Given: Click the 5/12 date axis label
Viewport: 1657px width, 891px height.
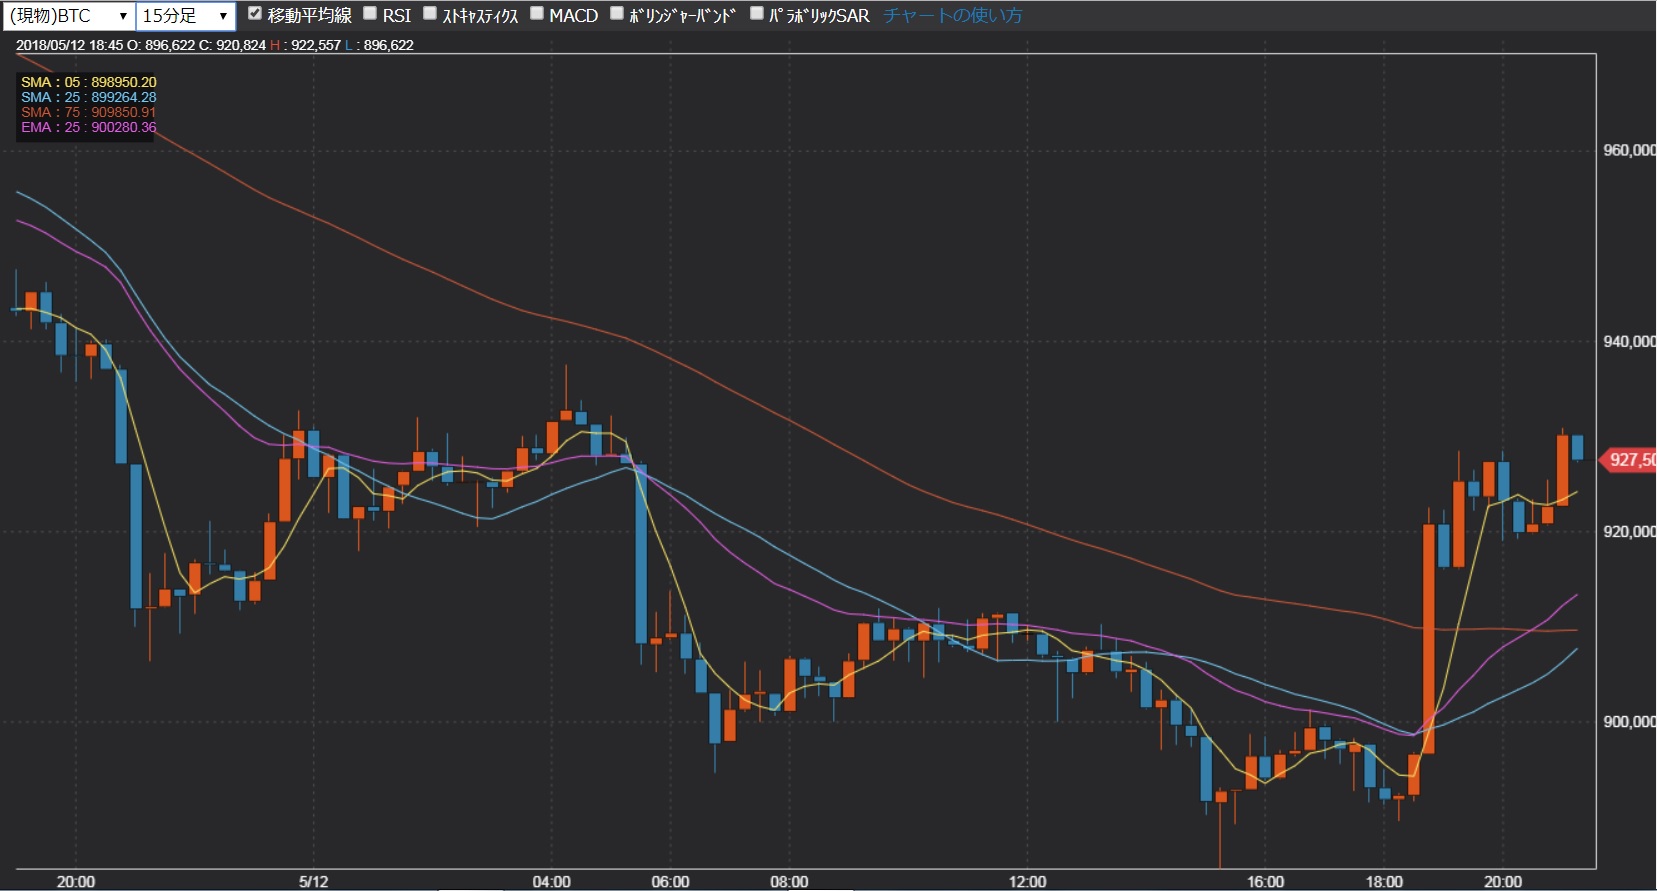Looking at the screenshot, I should [x=314, y=881].
